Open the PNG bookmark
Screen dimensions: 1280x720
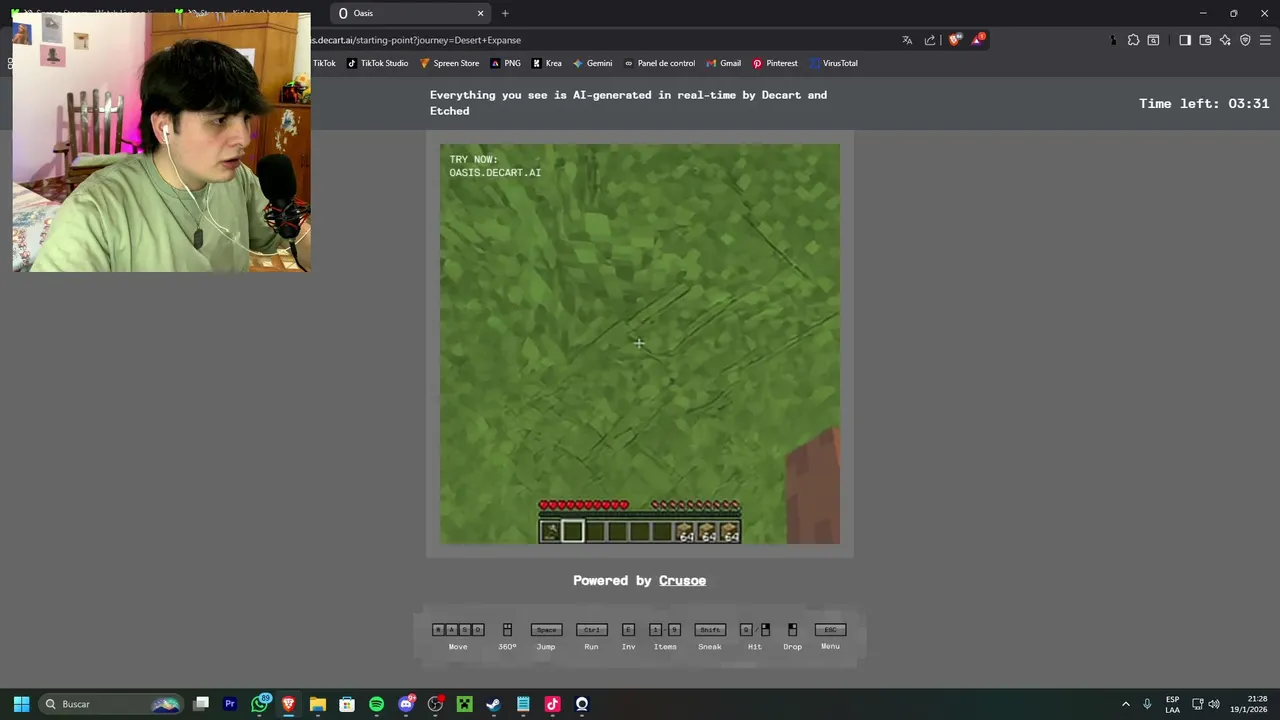coord(506,63)
